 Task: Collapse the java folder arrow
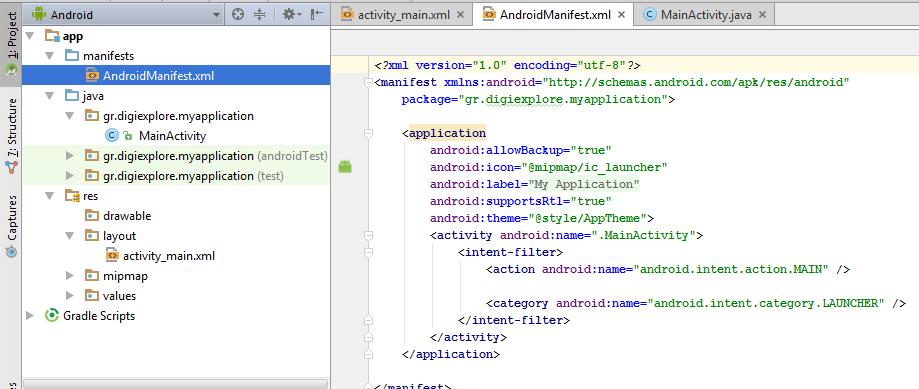tap(50, 96)
